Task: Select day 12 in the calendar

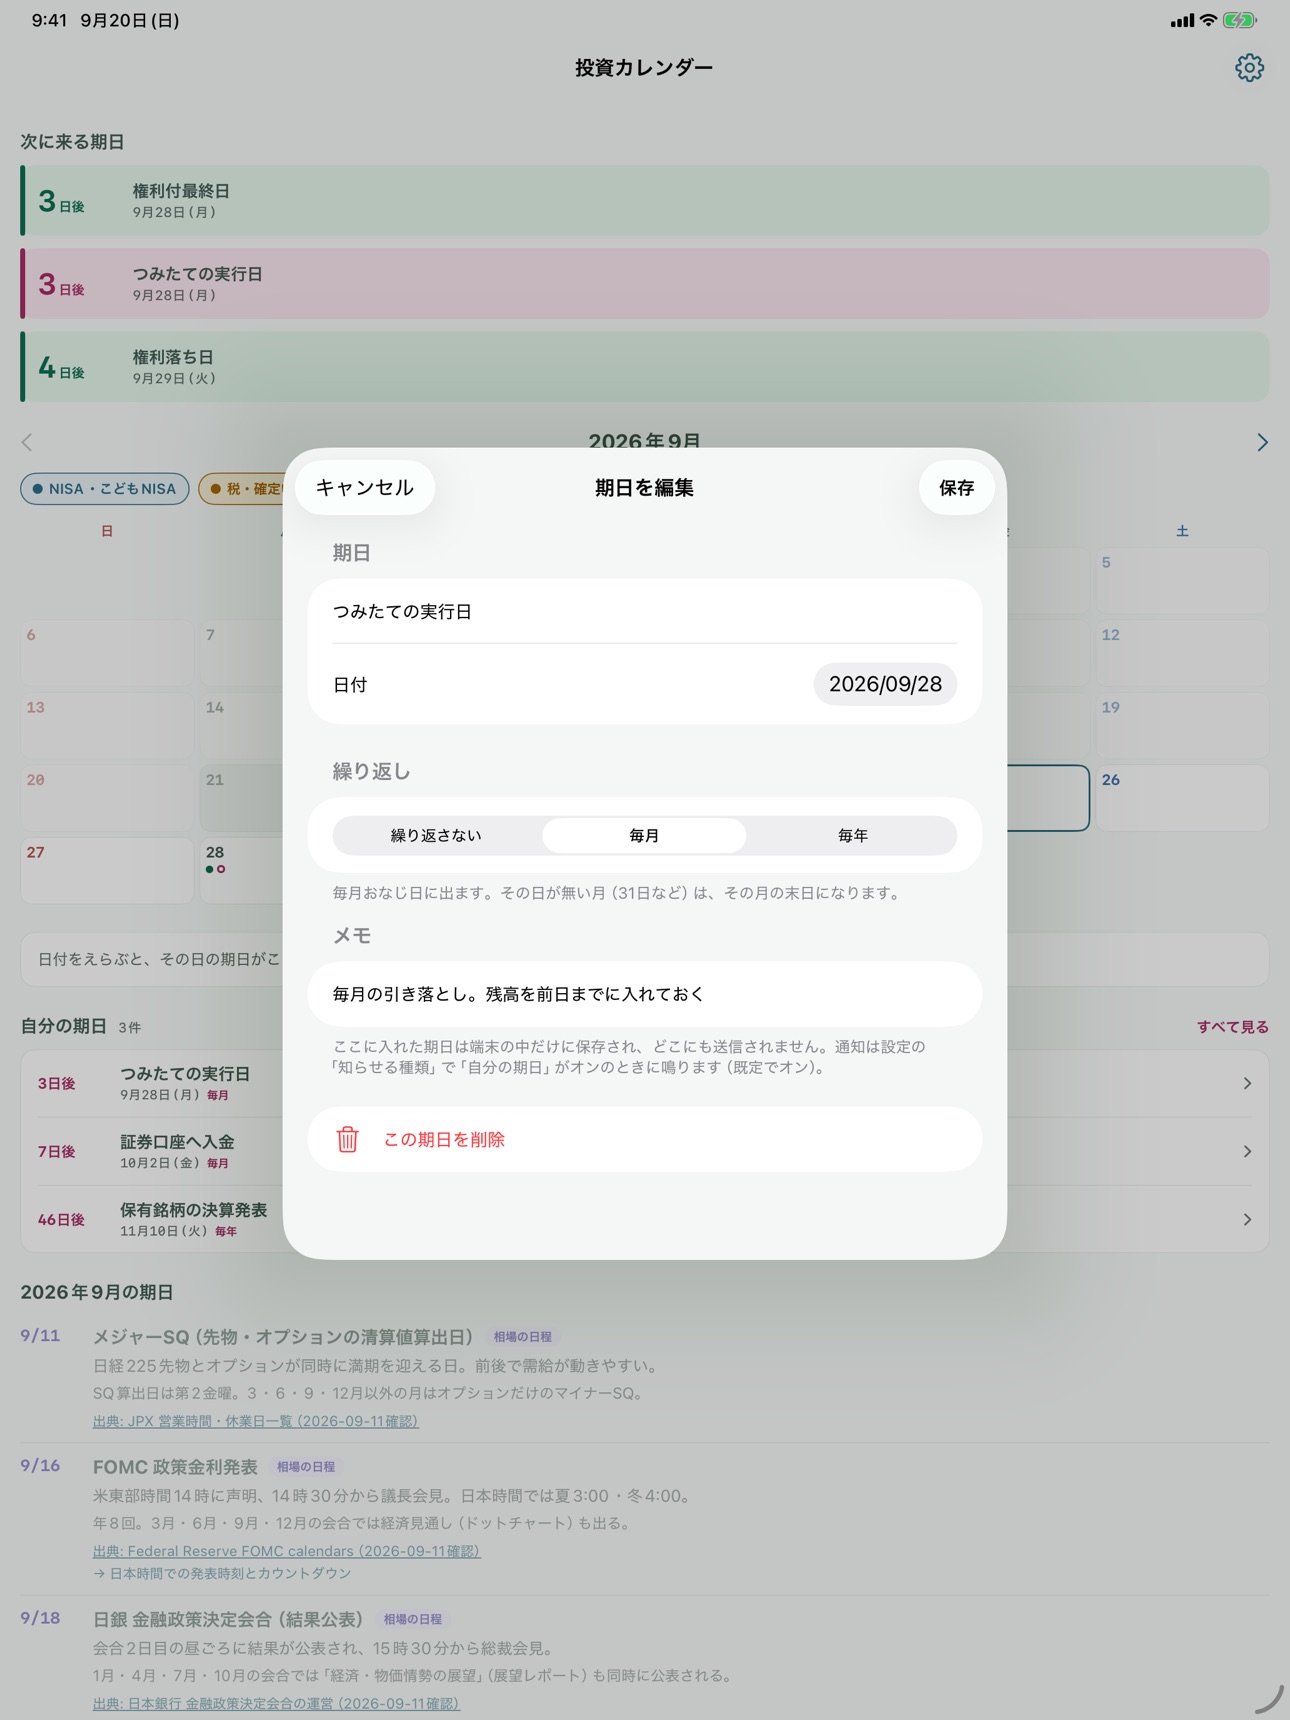Action: tap(1182, 653)
